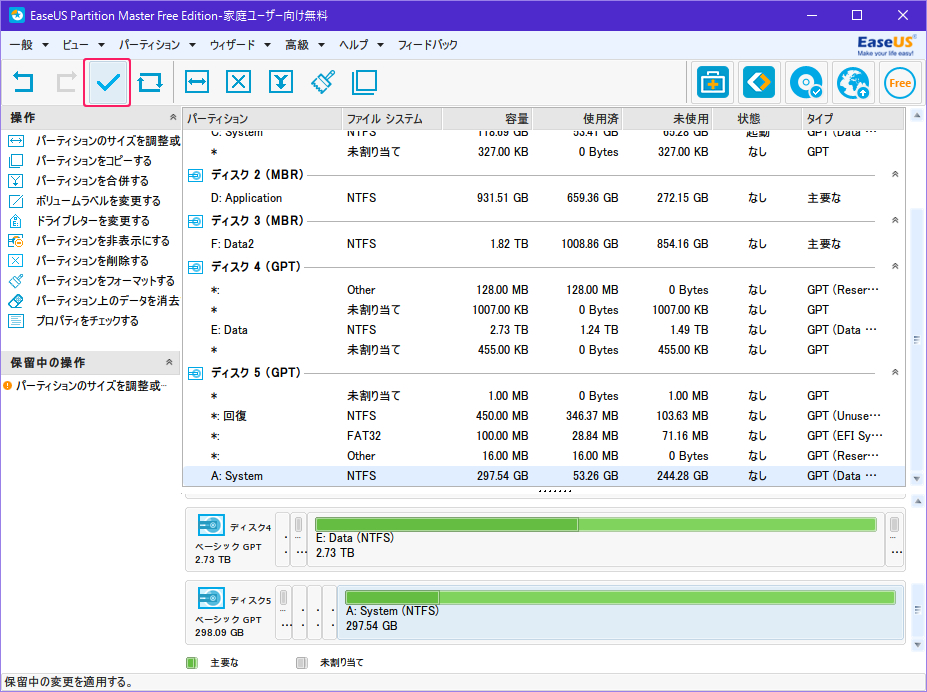Open the 高級 menu

click(x=305, y=45)
